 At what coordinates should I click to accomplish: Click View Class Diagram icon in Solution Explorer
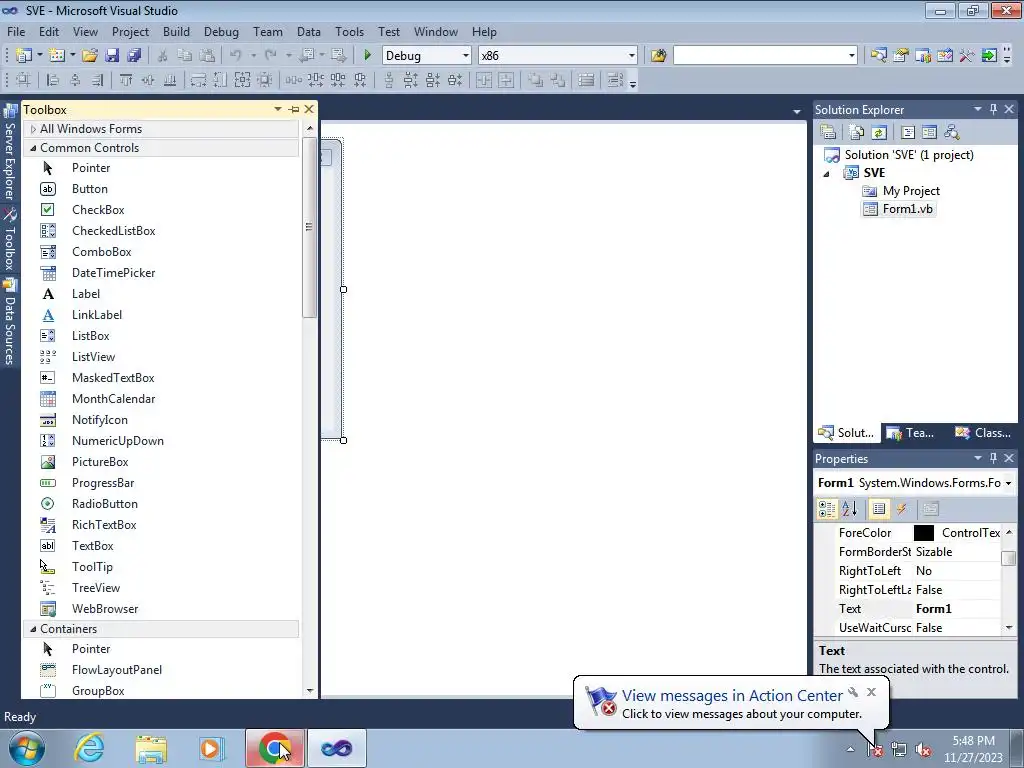[x=952, y=133]
